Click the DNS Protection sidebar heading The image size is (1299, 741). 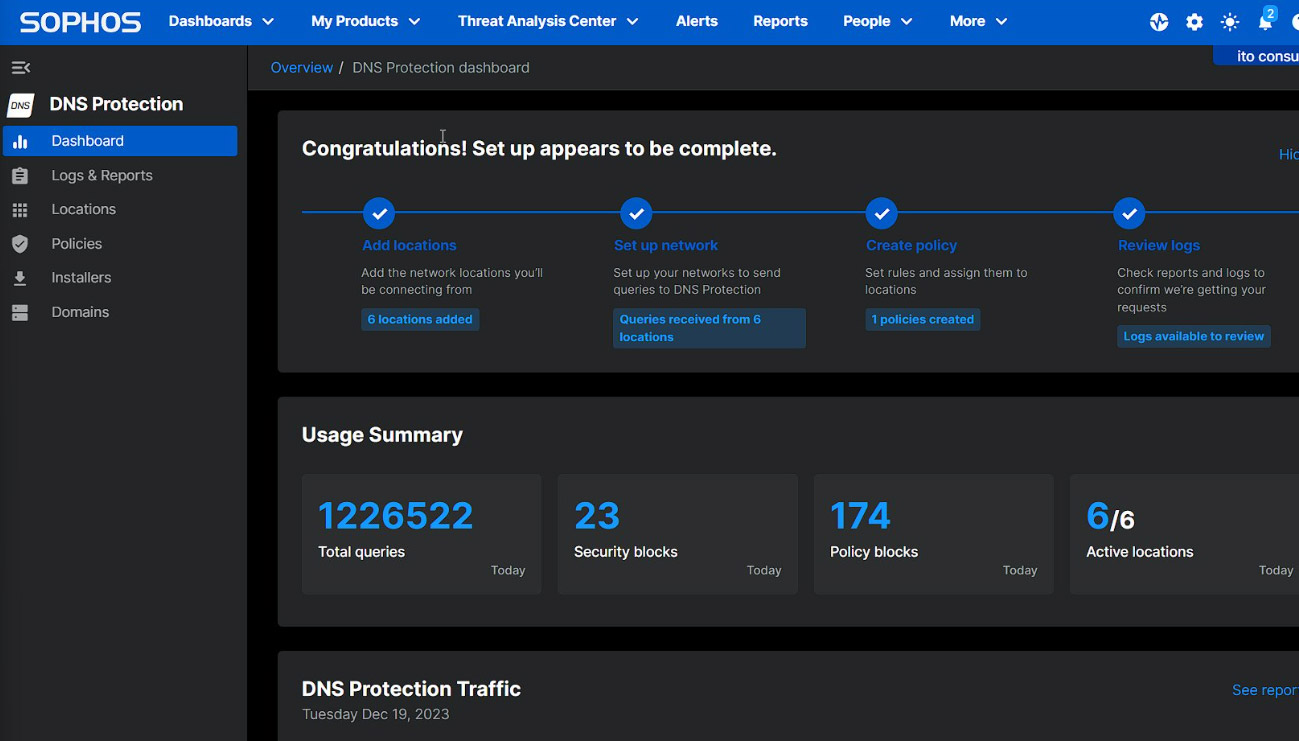(x=116, y=104)
